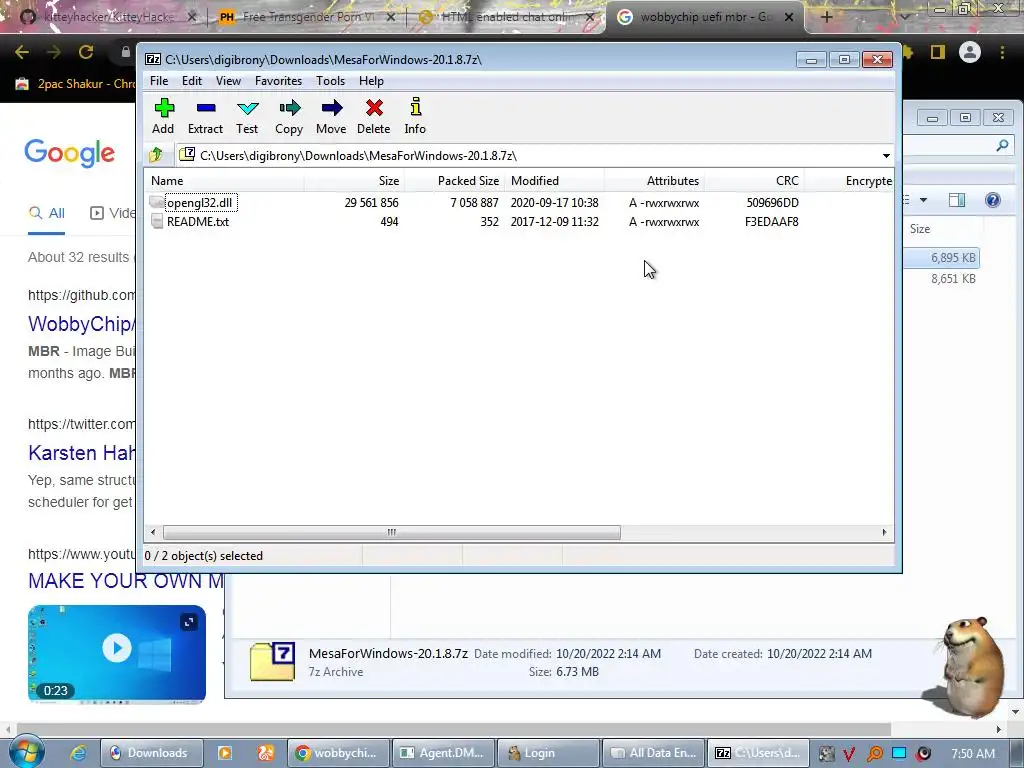
Task: Click the hamster desktop character
Action: (x=970, y=666)
